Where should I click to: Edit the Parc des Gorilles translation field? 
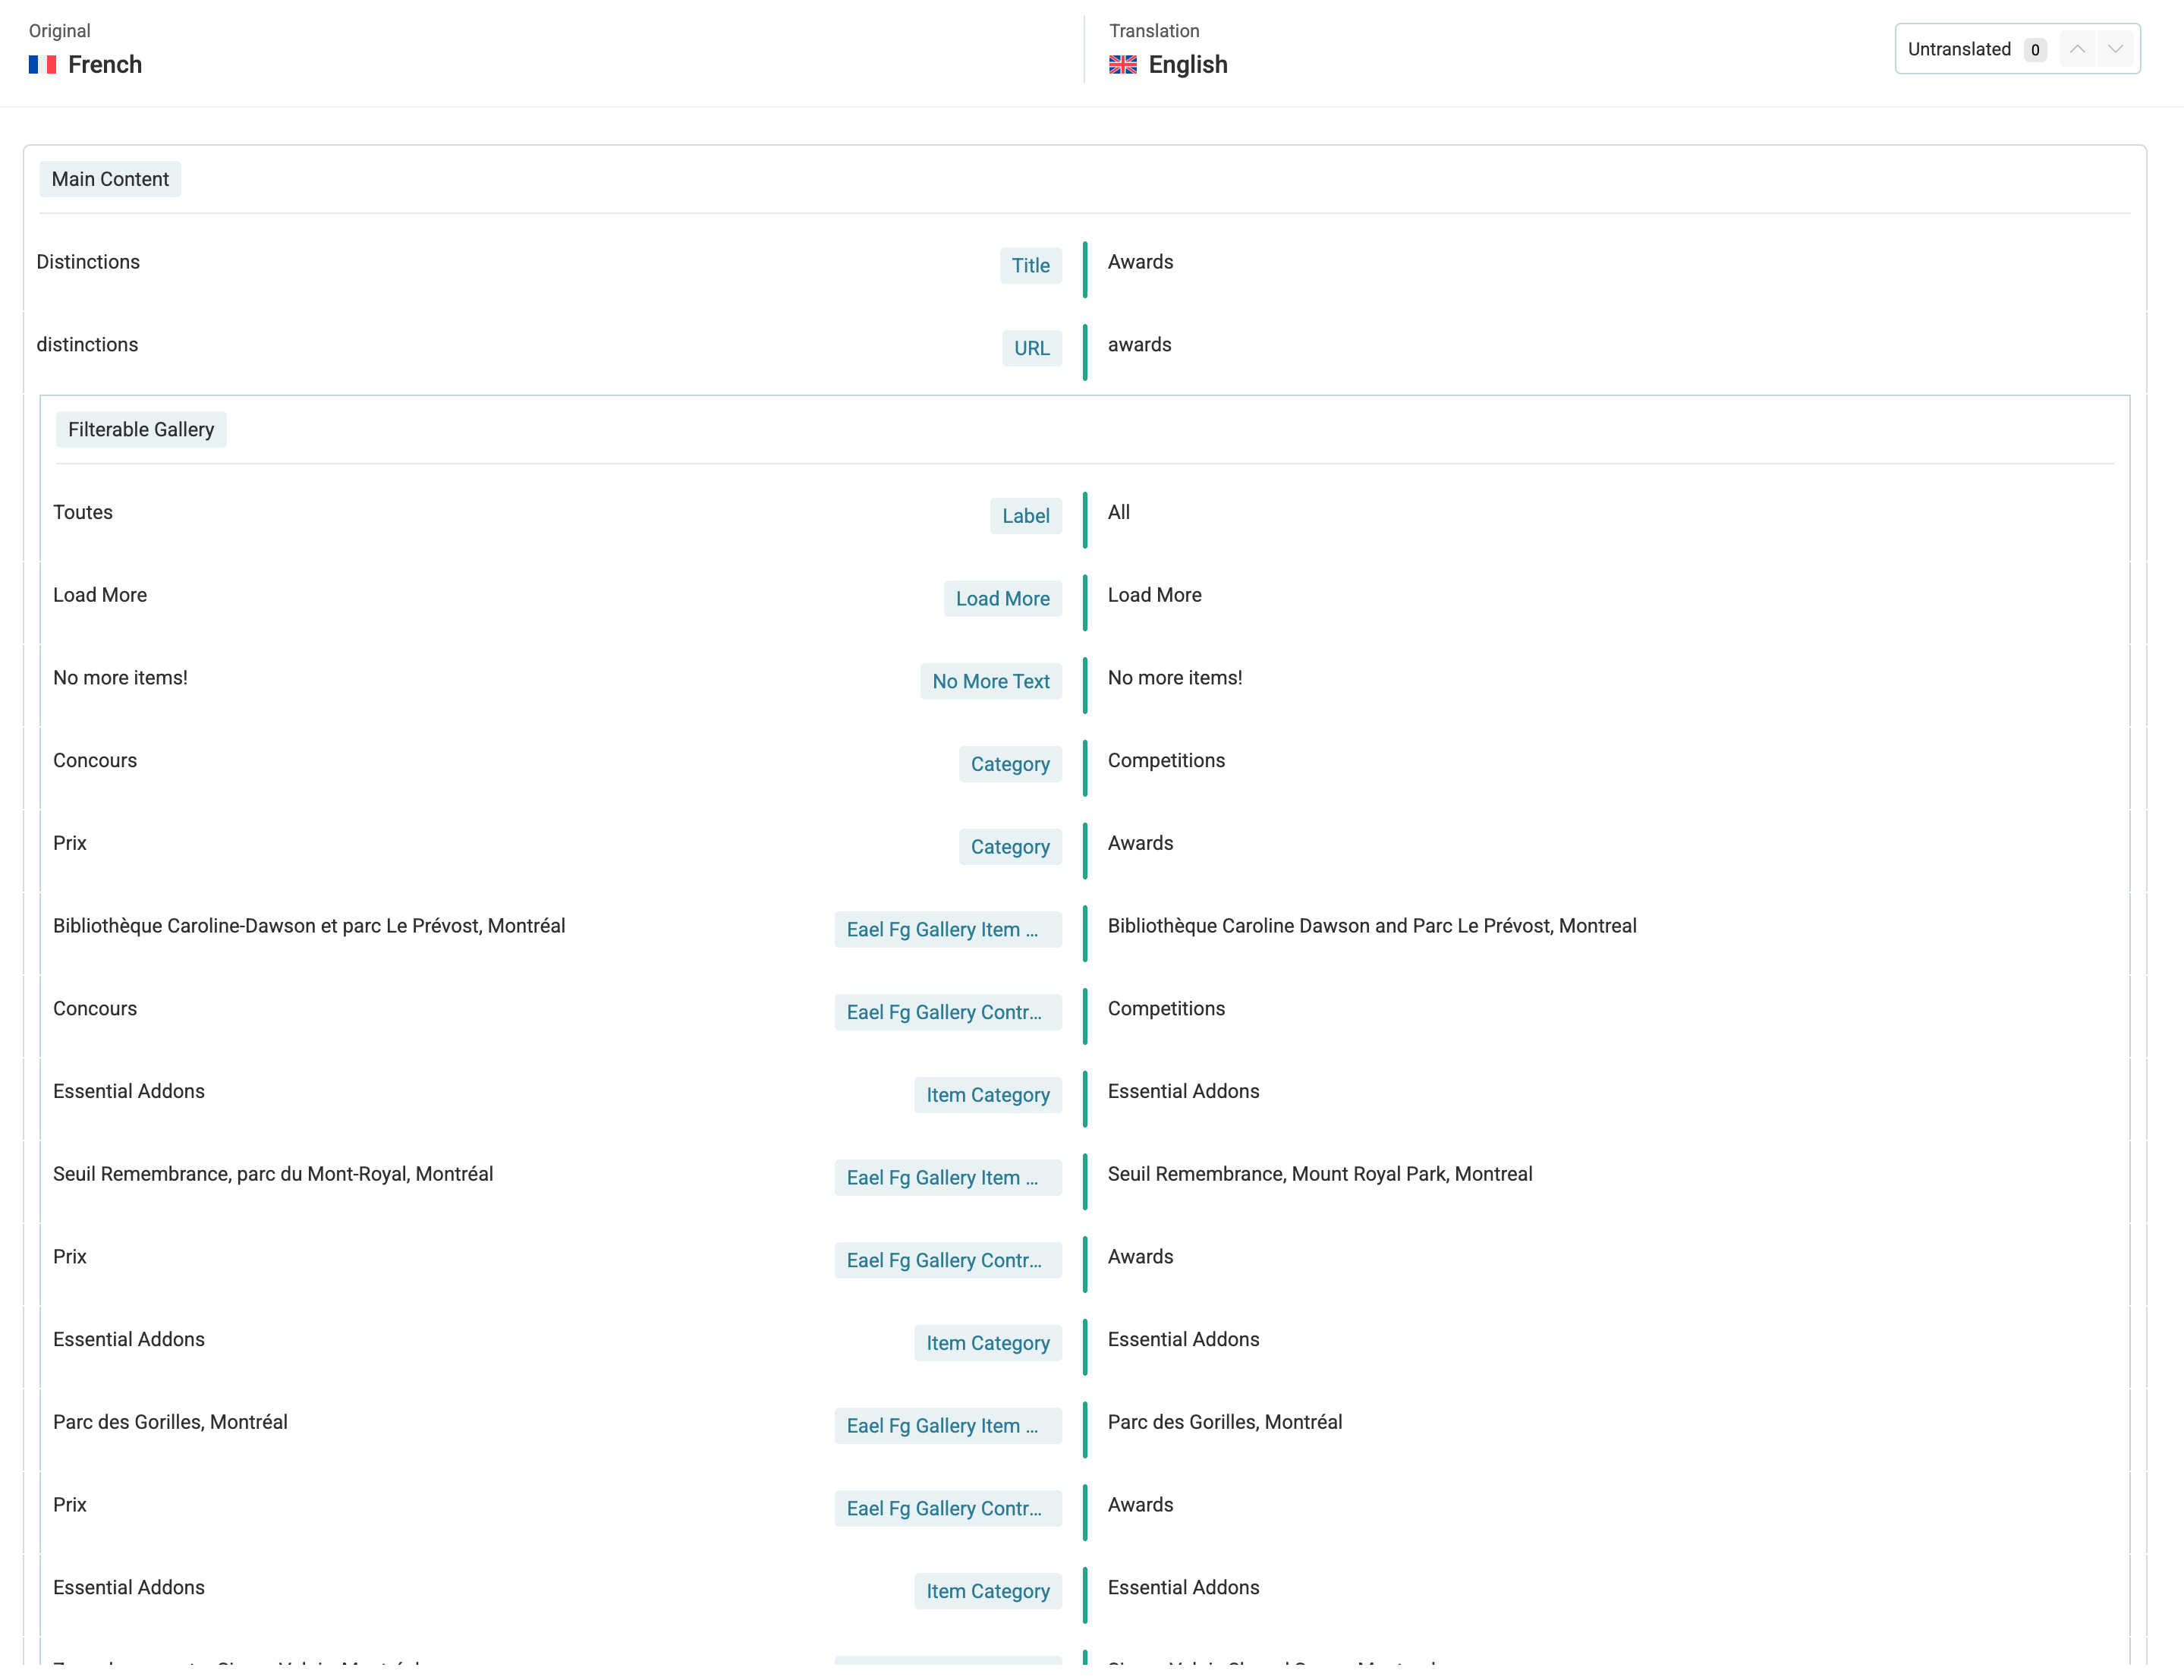(1224, 1422)
